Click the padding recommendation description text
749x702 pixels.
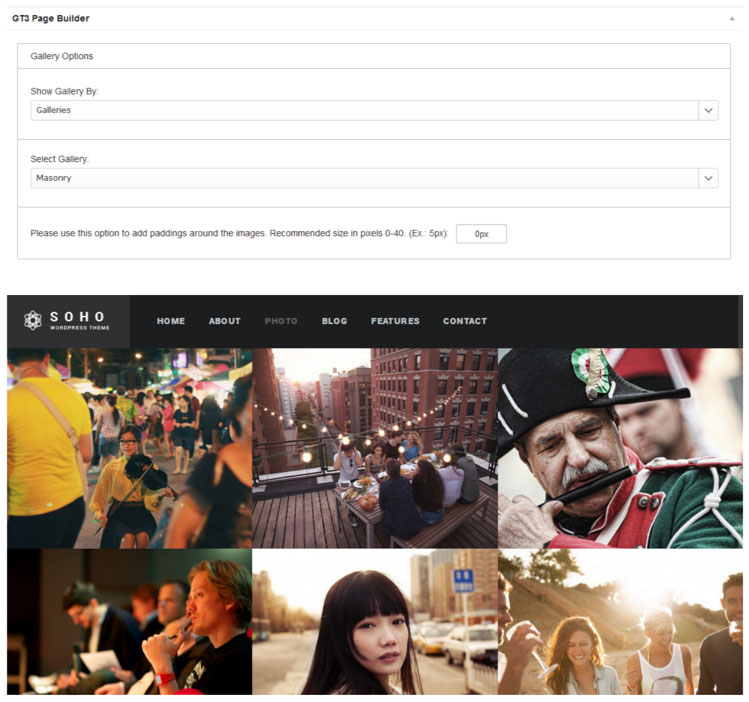[x=239, y=234]
